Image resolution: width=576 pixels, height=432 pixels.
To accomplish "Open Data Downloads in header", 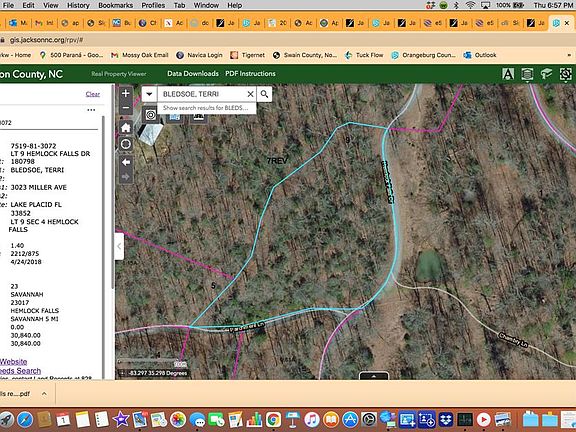I will click(193, 73).
